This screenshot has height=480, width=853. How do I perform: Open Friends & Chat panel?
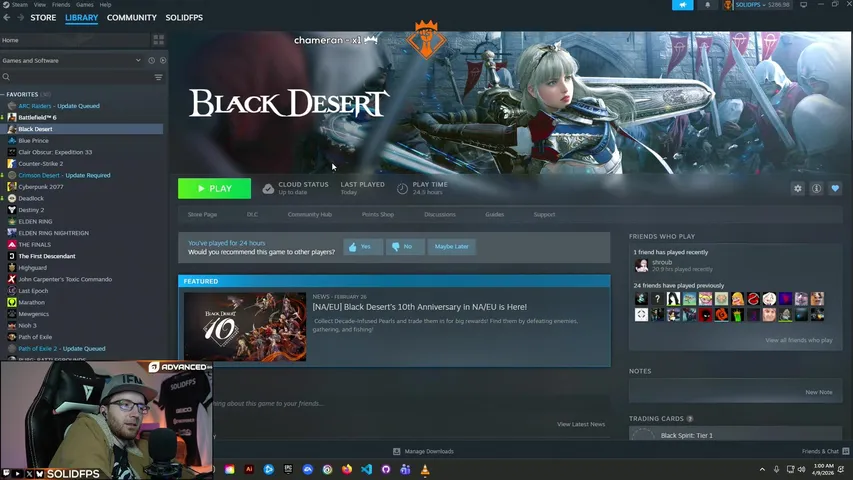[825, 451]
